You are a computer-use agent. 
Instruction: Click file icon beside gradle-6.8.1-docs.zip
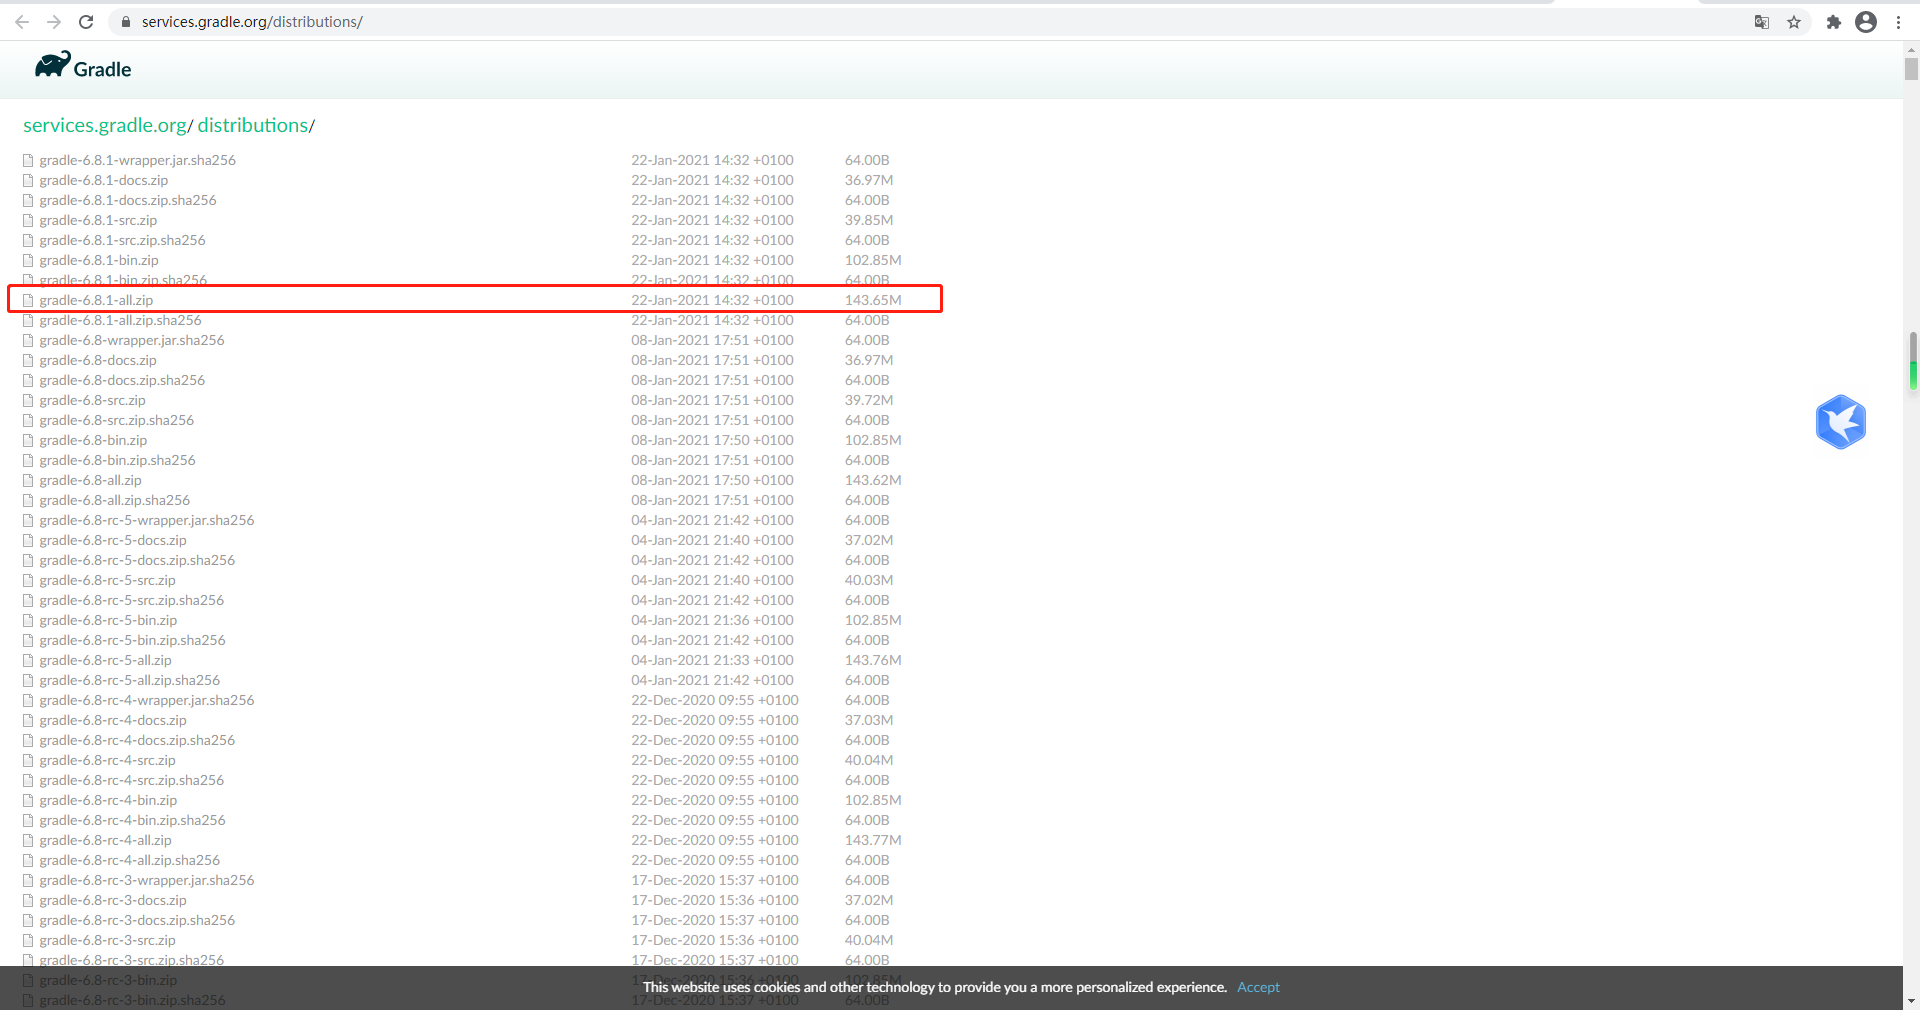(28, 181)
